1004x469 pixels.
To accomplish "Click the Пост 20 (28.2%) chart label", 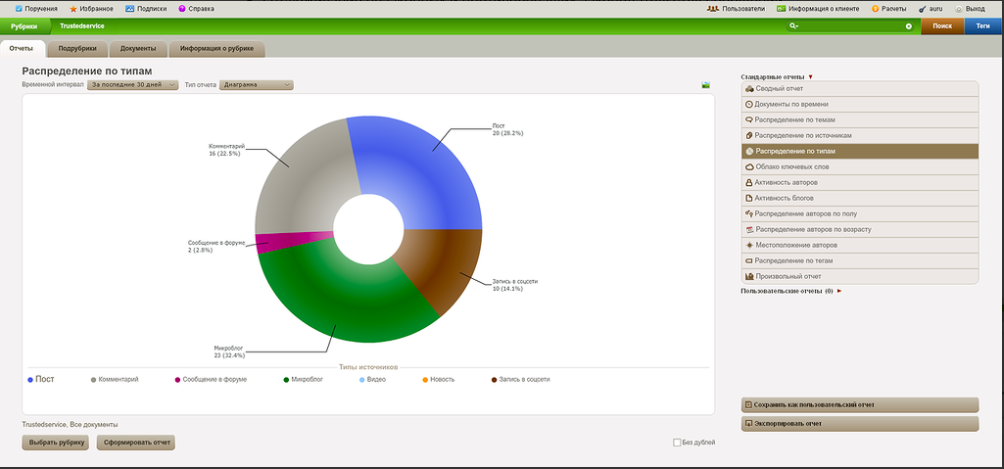I will click(x=508, y=130).
